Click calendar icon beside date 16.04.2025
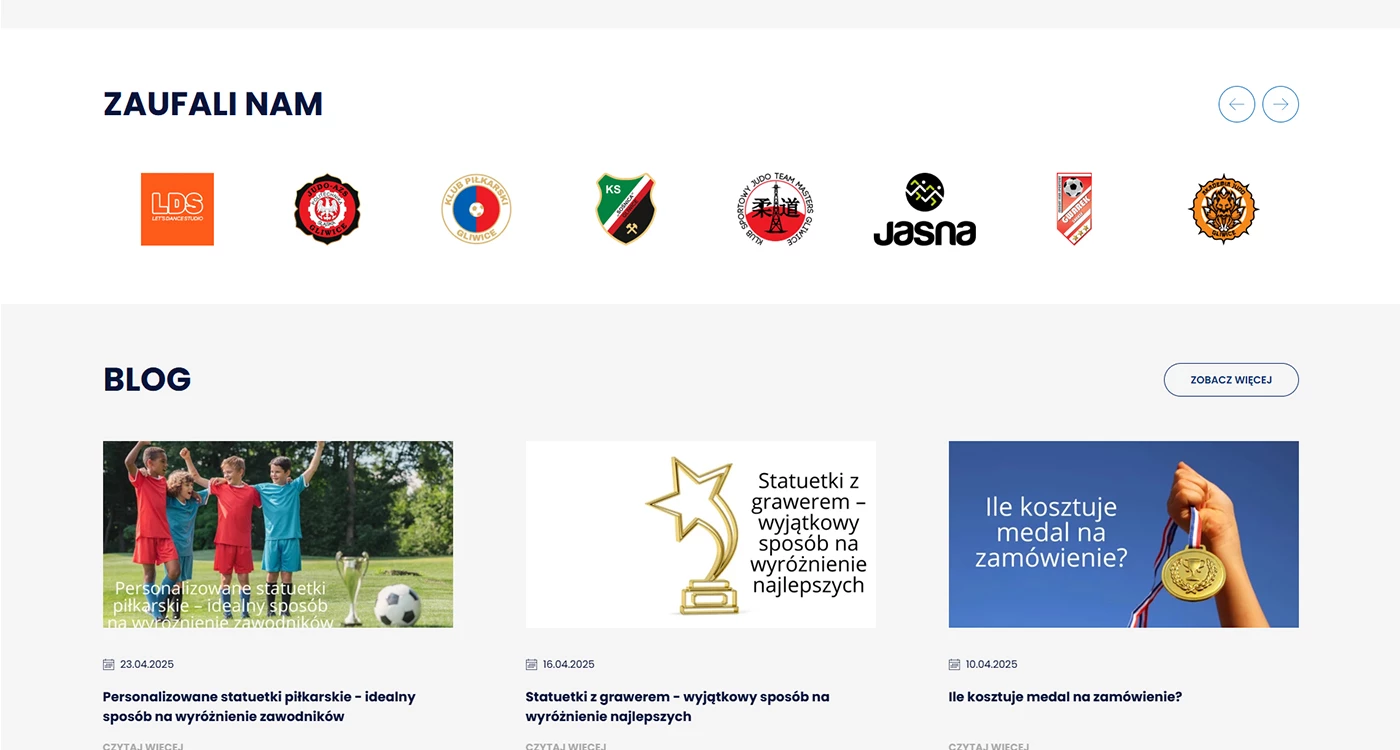 point(532,664)
